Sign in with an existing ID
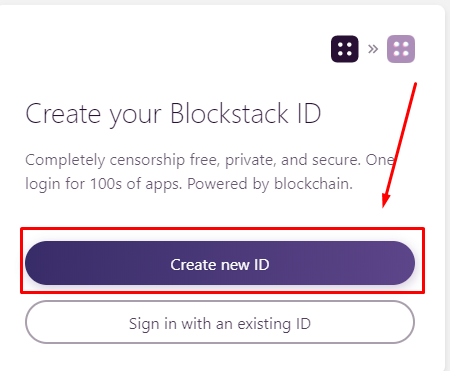450x371 pixels. coord(220,322)
